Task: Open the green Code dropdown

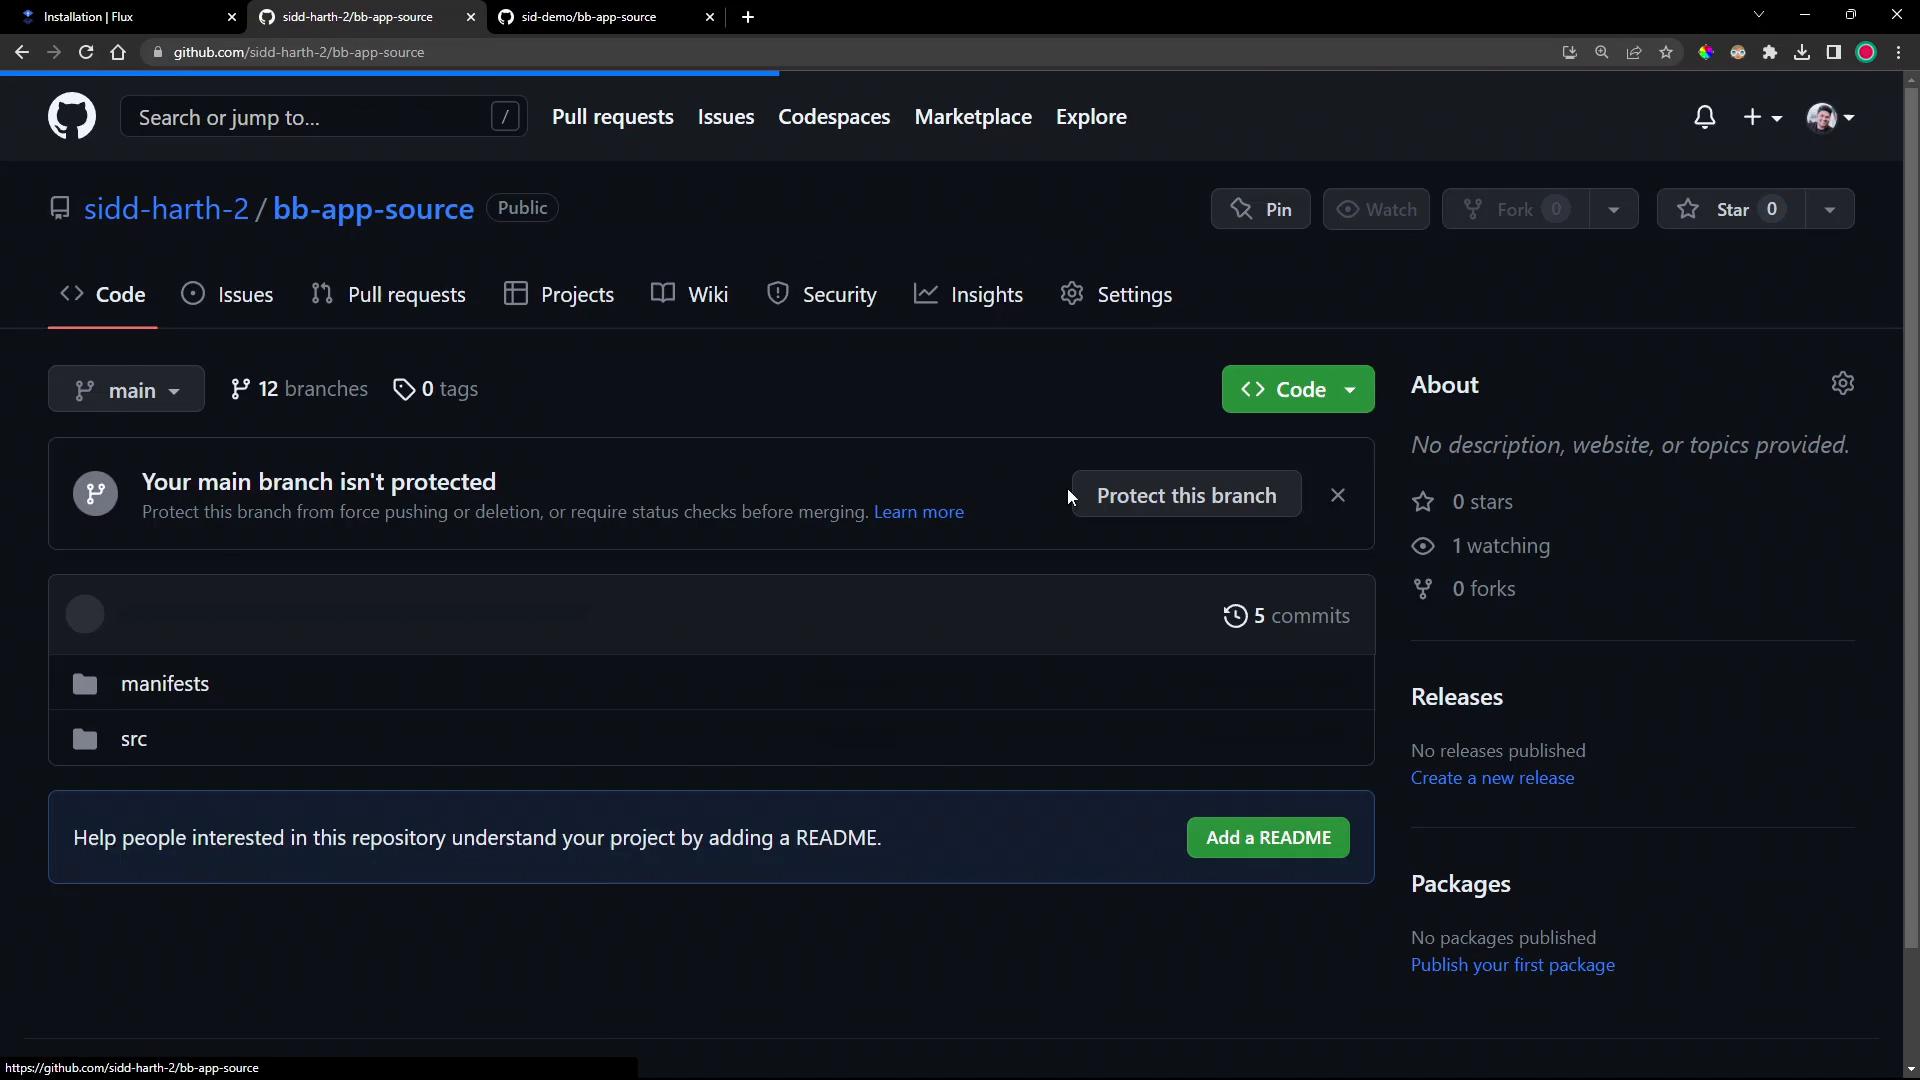Action: pyautogui.click(x=1298, y=389)
